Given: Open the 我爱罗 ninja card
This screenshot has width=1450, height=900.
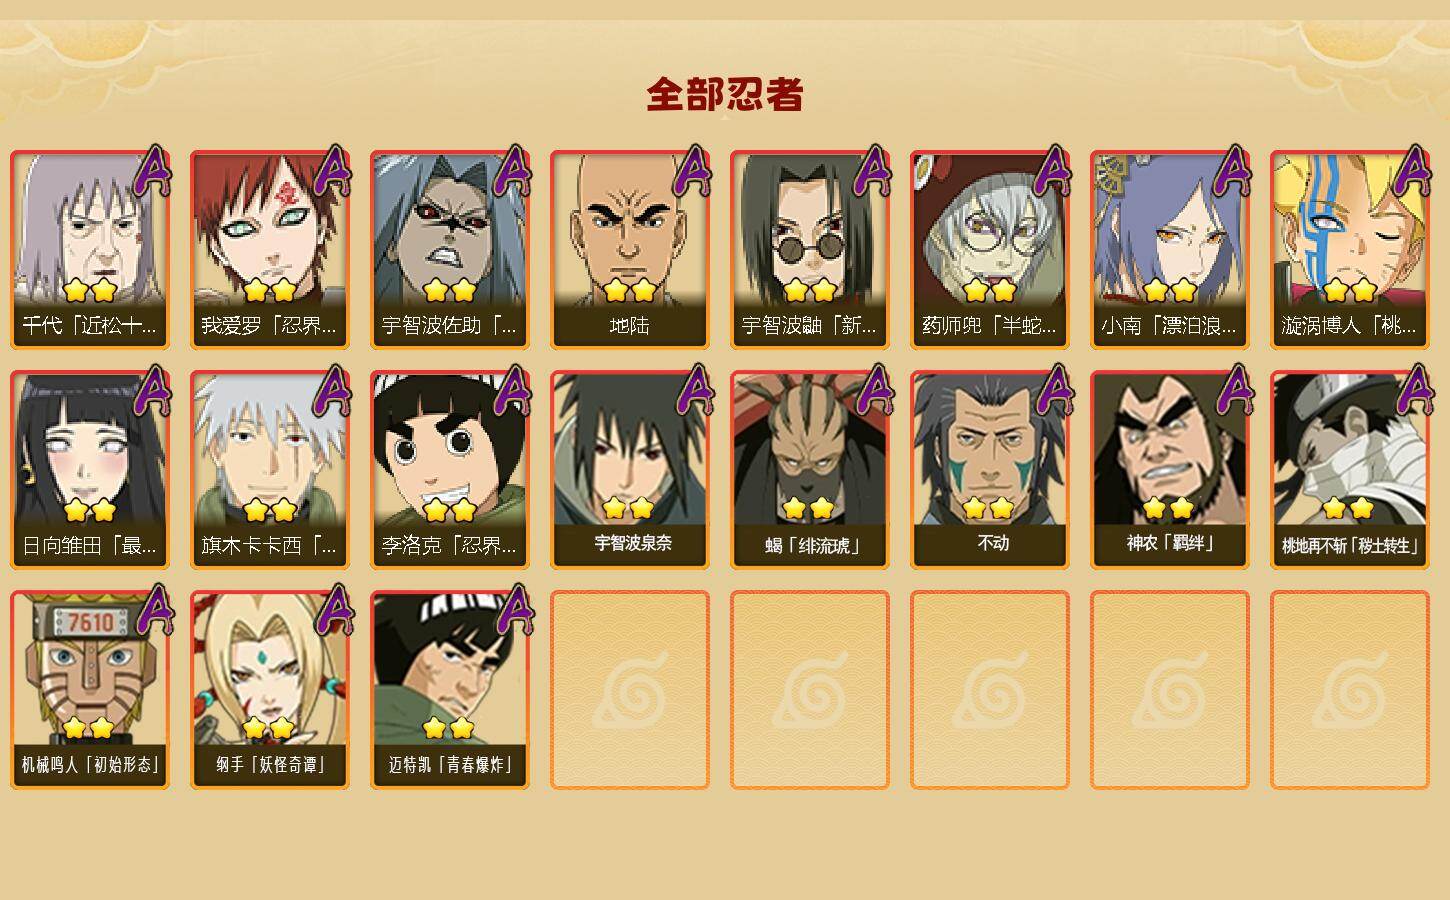Looking at the screenshot, I should click(270, 250).
